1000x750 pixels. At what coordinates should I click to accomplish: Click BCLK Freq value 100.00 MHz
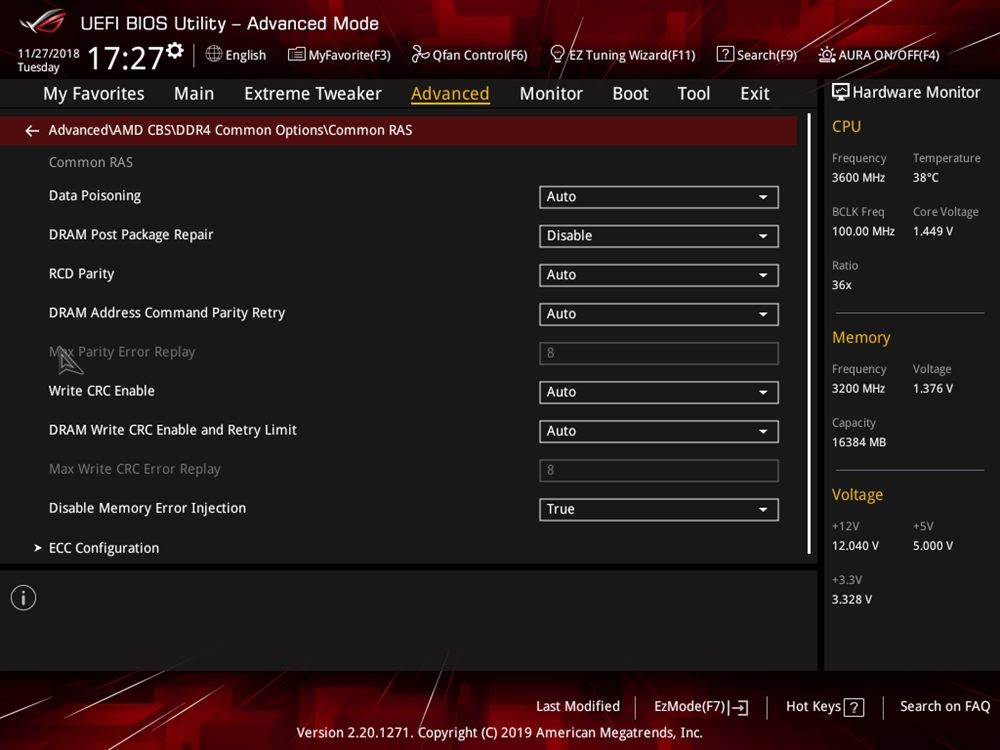(x=863, y=232)
